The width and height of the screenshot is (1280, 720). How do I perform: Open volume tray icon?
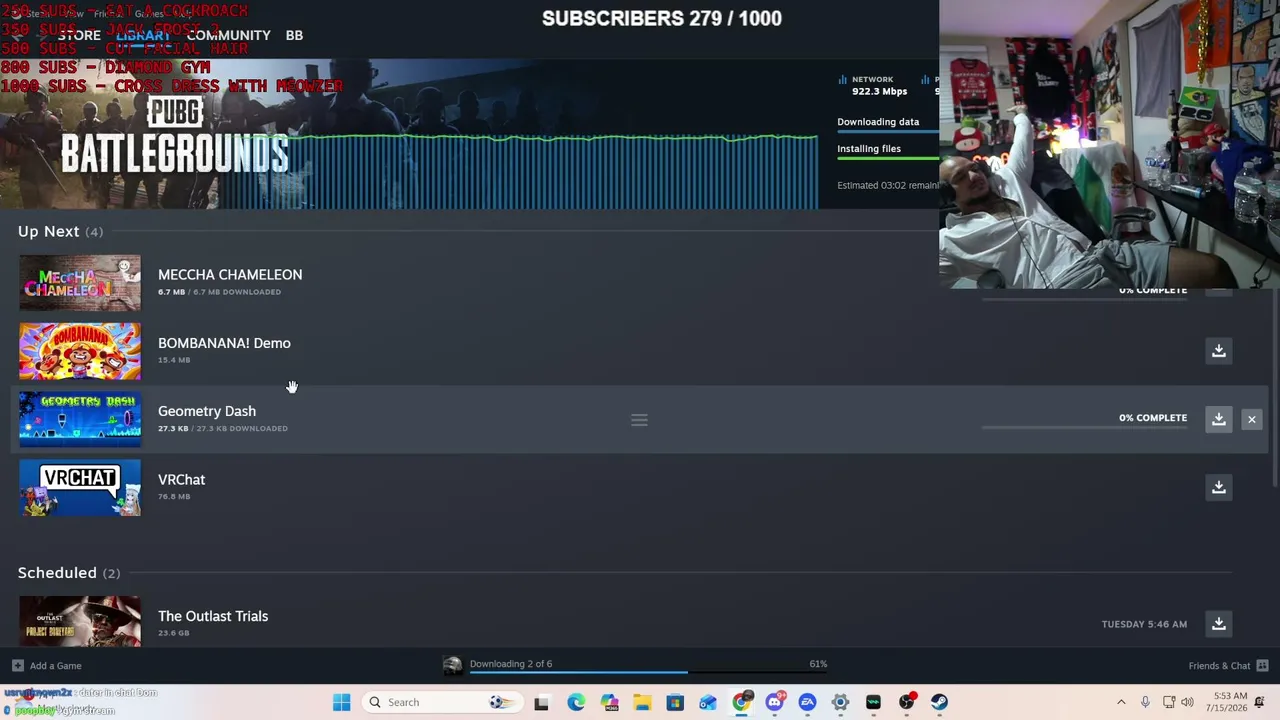click(1187, 702)
